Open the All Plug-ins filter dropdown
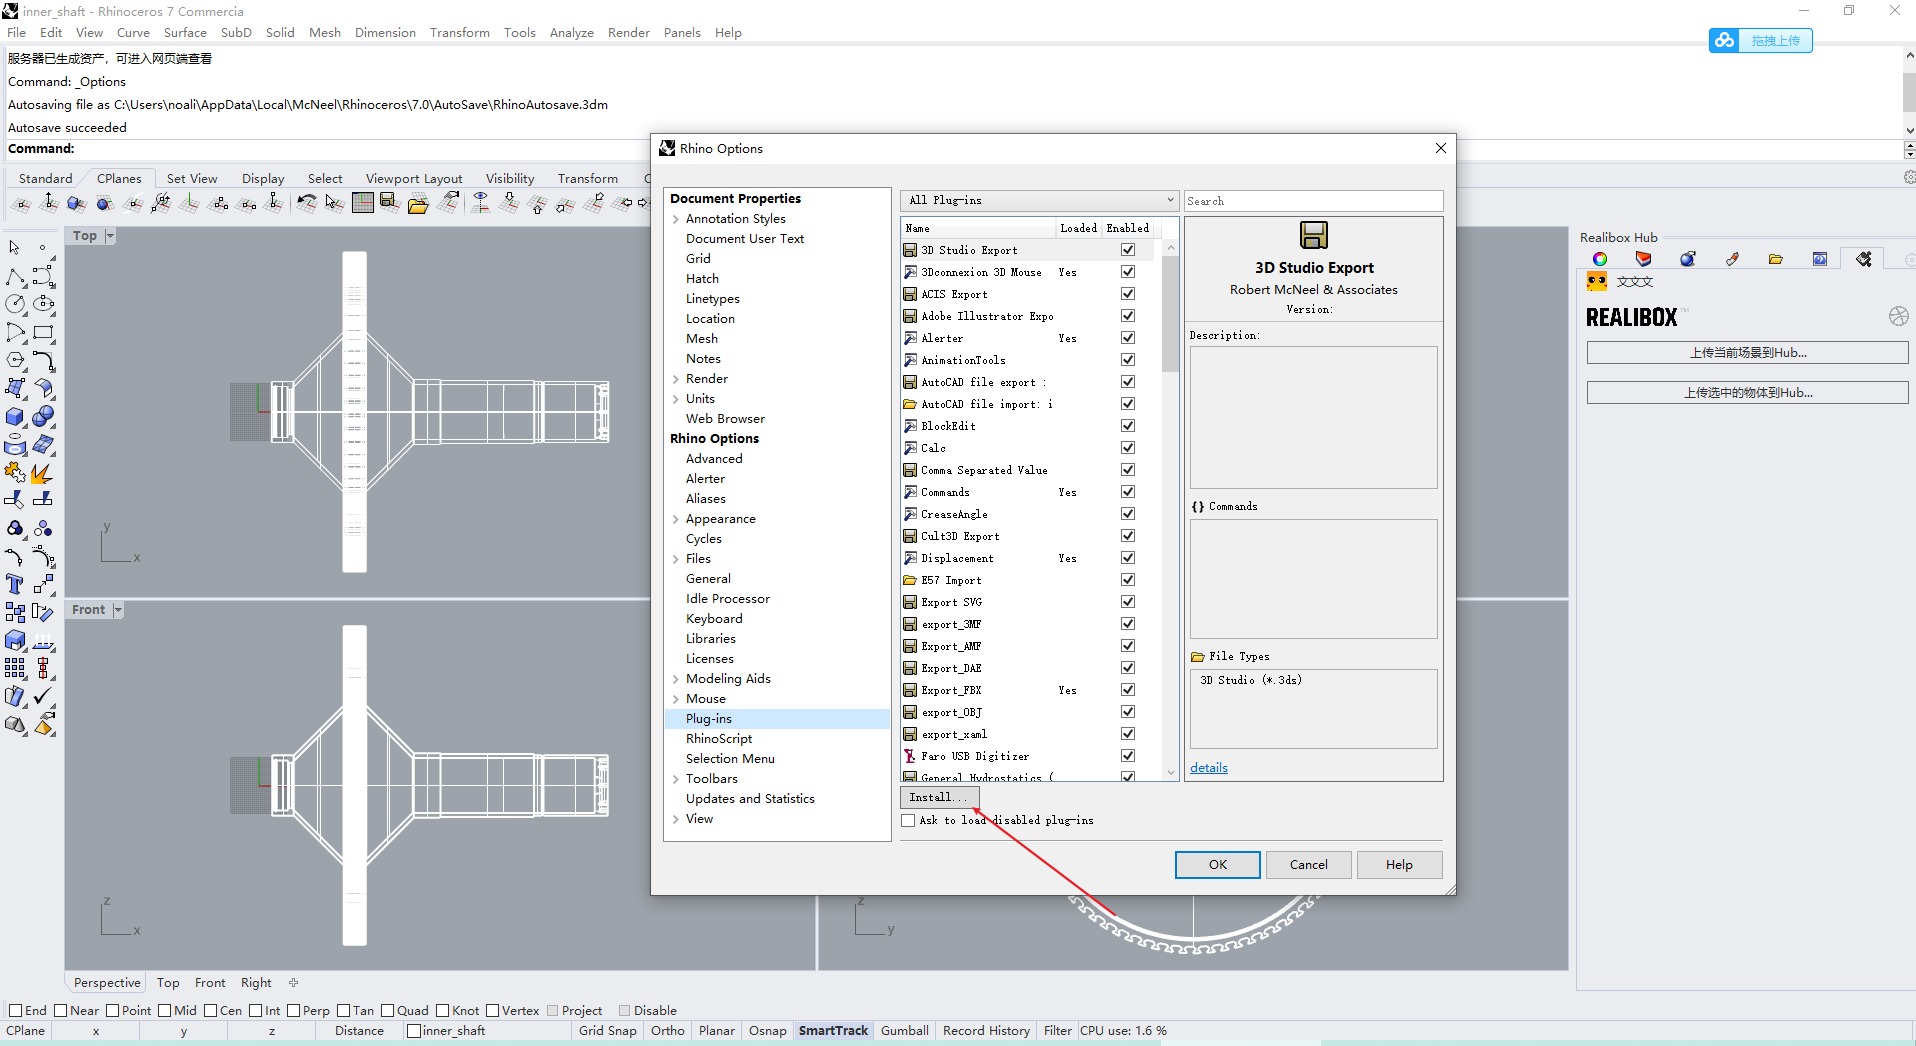 (x=1040, y=200)
